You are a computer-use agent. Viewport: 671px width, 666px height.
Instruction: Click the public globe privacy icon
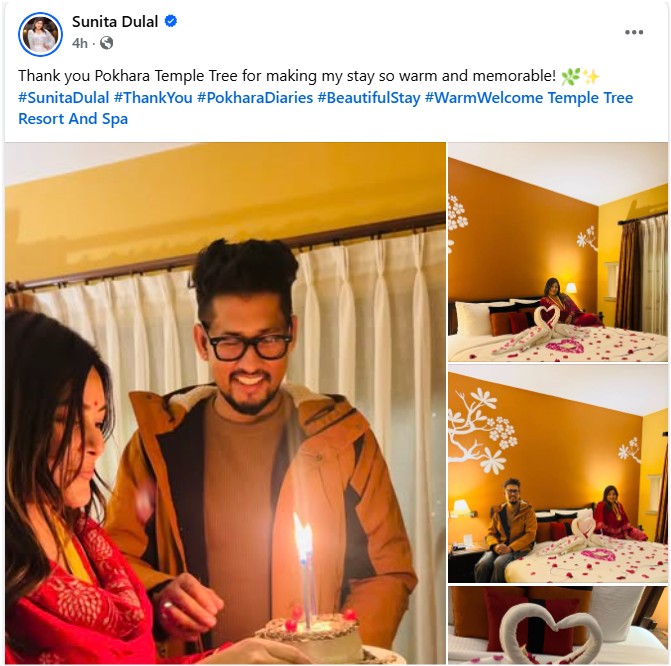pyautogui.click(x=107, y=43)
